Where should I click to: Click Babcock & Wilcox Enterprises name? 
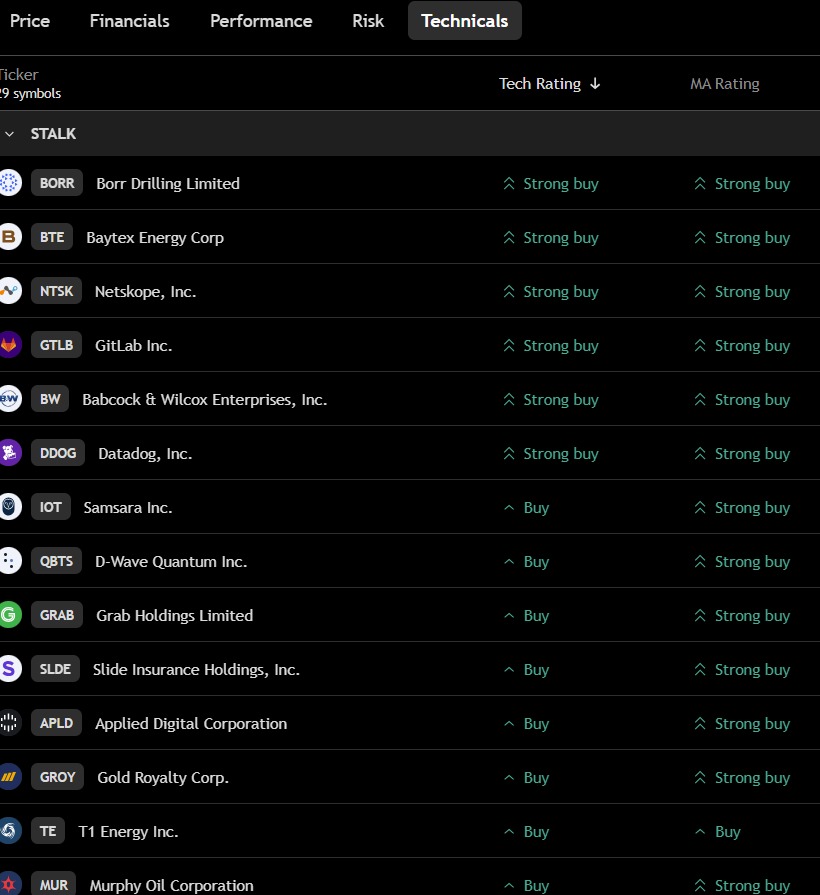pos(204,399)
